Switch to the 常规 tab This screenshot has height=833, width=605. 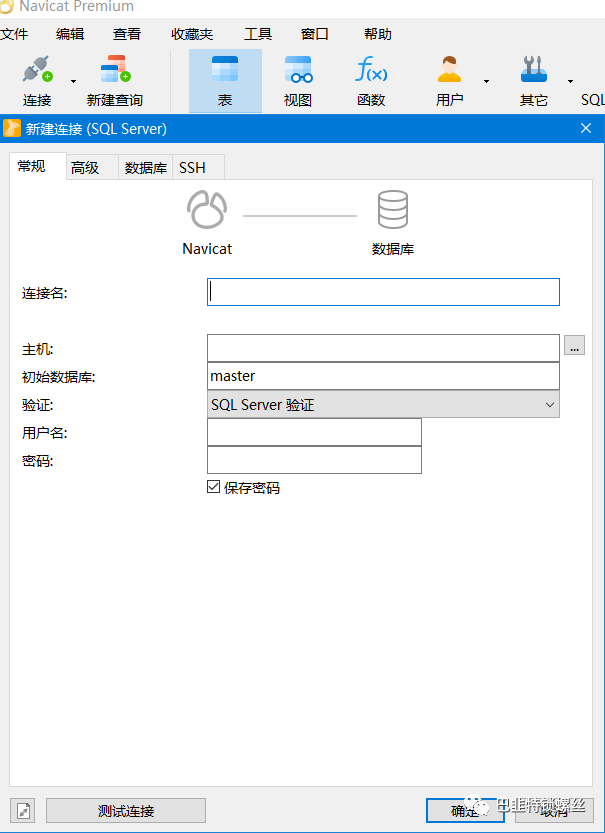38,166
